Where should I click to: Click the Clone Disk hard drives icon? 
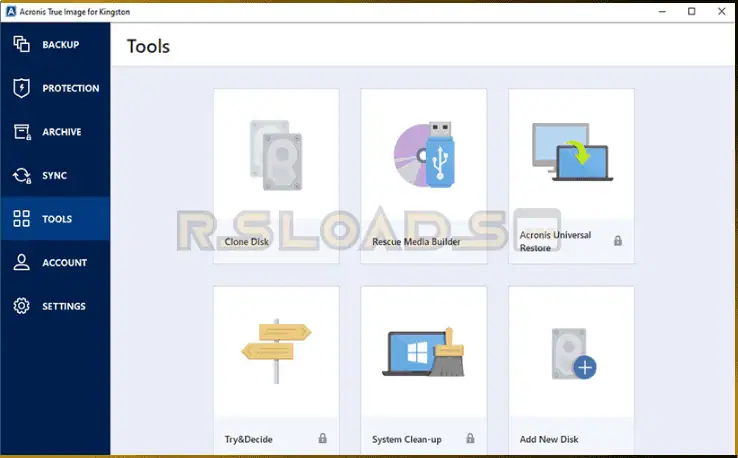coord(276,155)
